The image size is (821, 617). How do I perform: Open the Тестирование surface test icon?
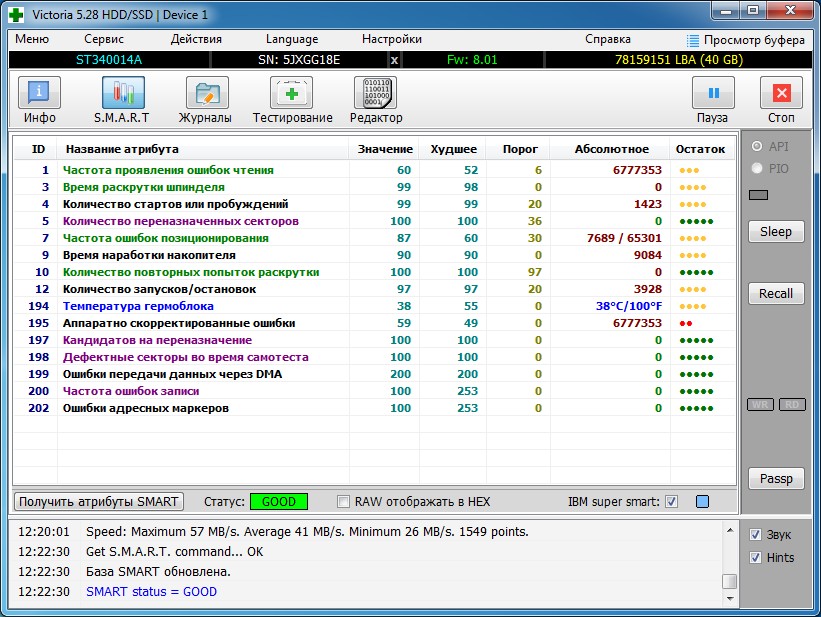pos(291,93)
